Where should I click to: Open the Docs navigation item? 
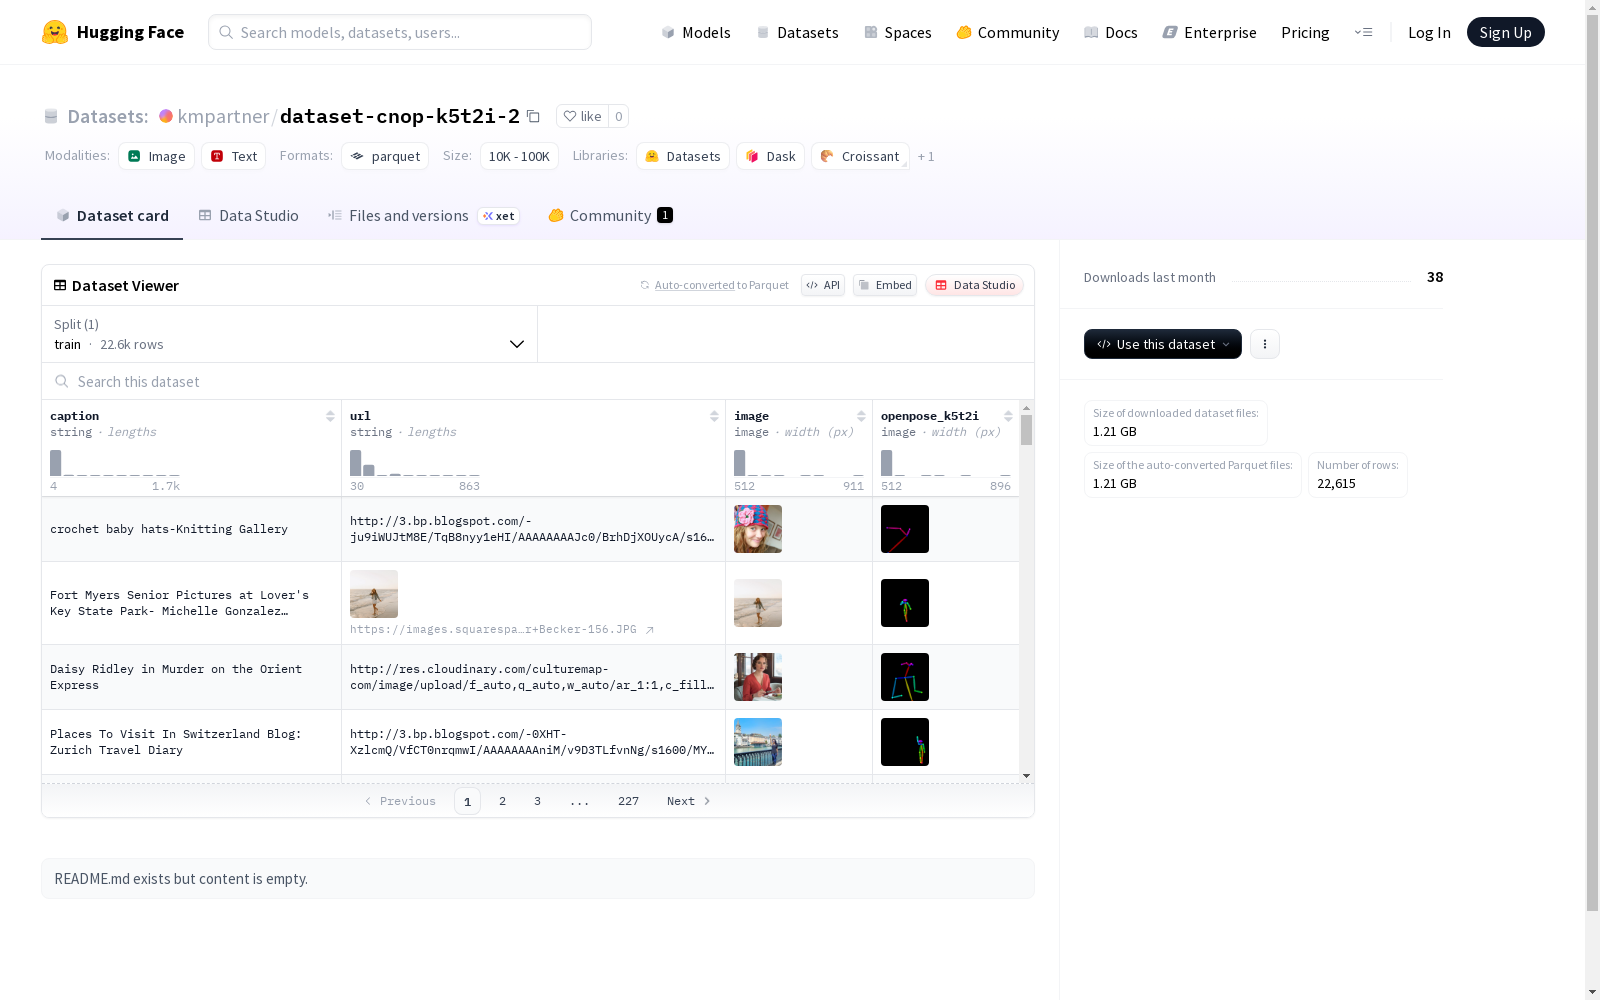[1111, 32]
